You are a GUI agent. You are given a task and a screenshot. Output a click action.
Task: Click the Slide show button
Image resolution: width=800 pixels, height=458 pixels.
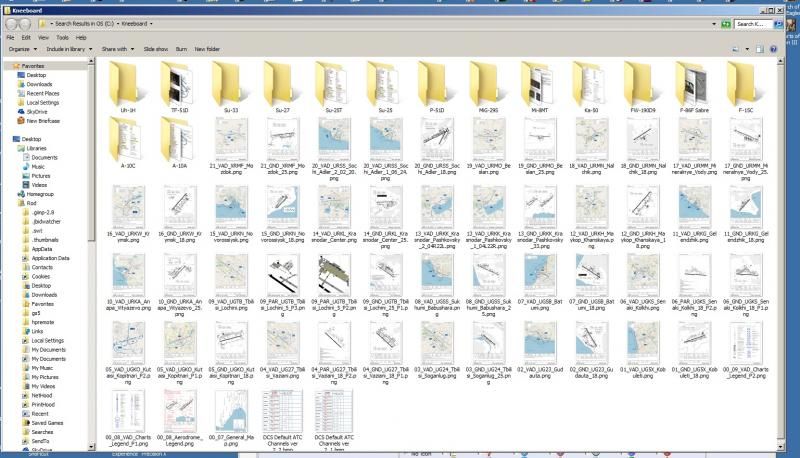tap(156, 49)
